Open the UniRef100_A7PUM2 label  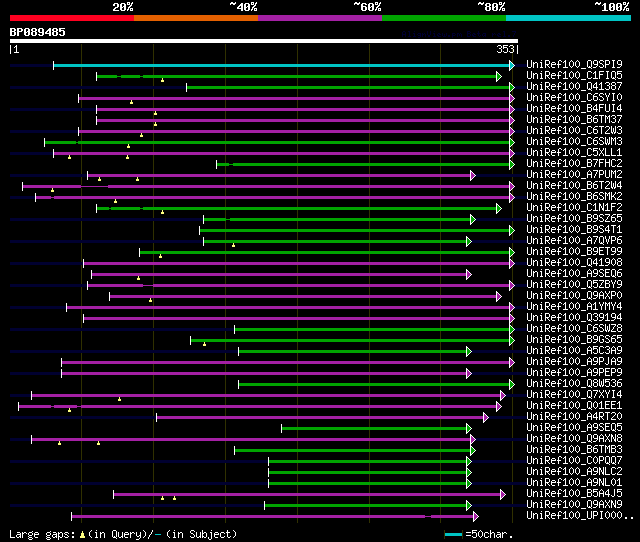tap(574, 175)
